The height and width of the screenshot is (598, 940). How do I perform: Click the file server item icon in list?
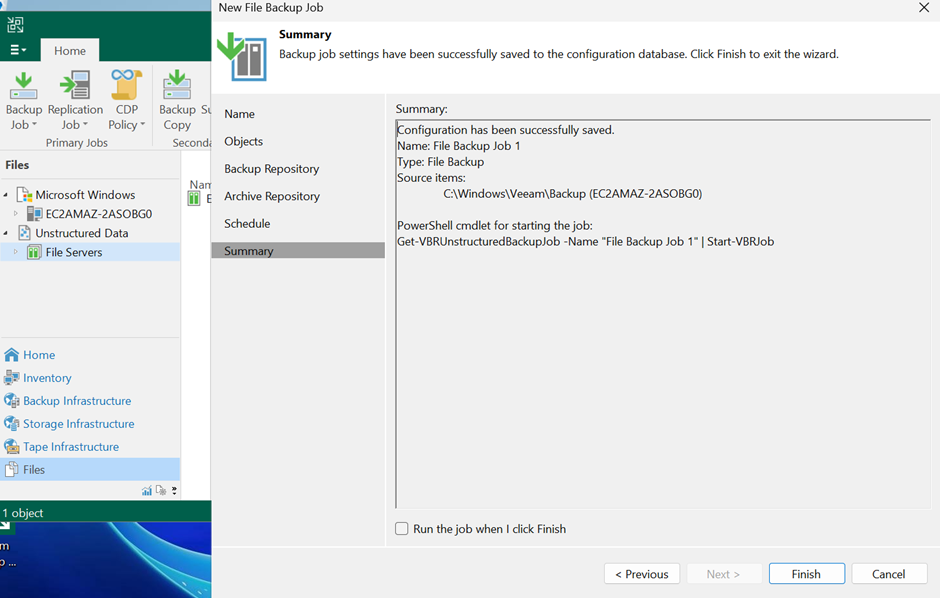(194, 199)
